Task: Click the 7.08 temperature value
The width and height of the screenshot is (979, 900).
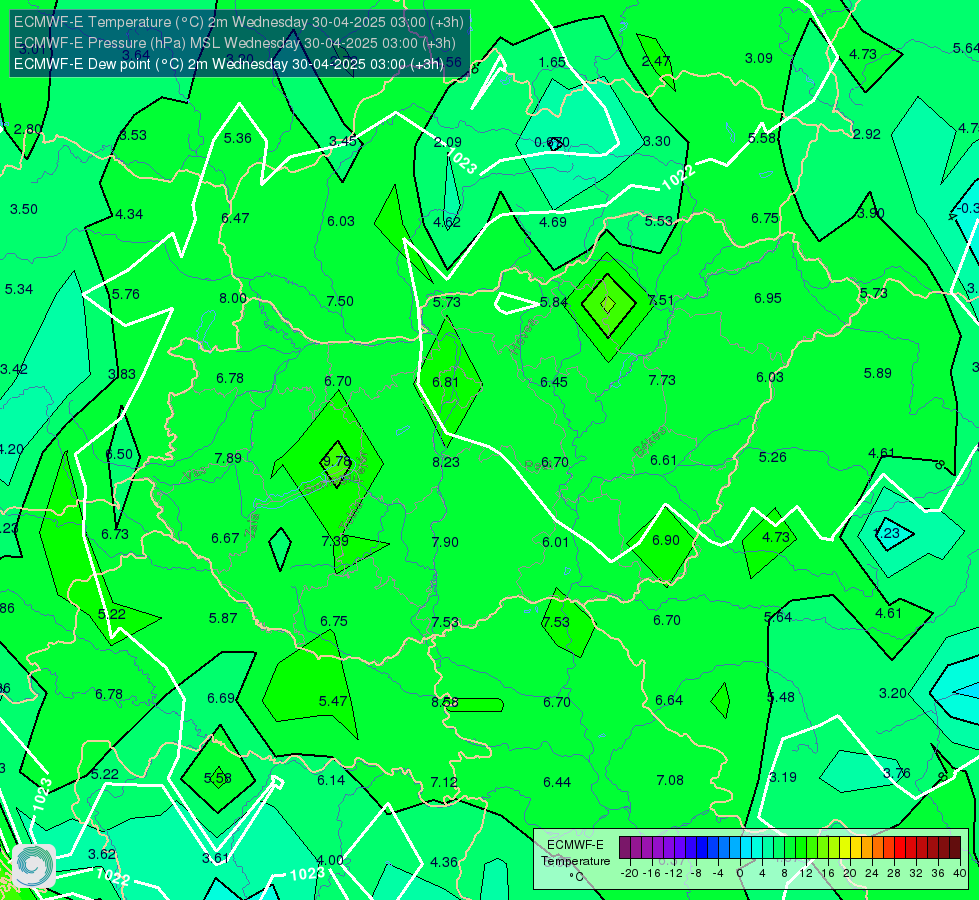Action: pyautogui.click(x=670, y=780)
